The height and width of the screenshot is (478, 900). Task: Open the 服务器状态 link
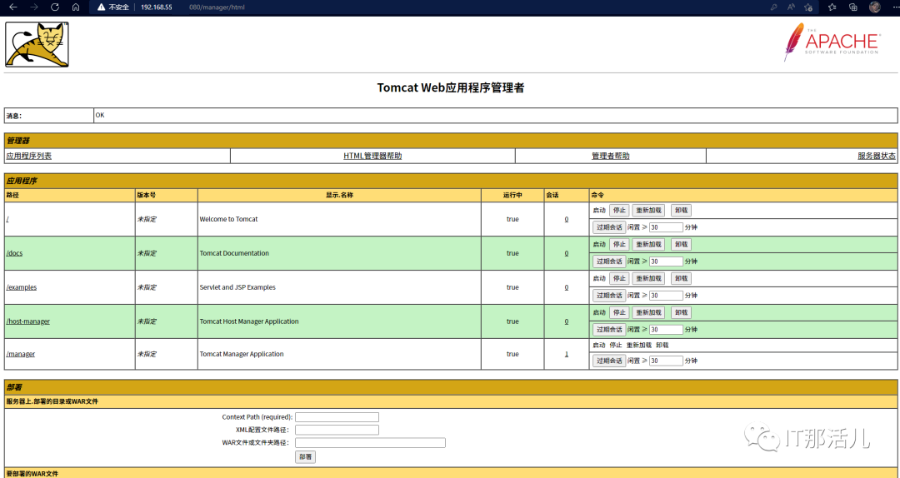[x=876, y=156]
